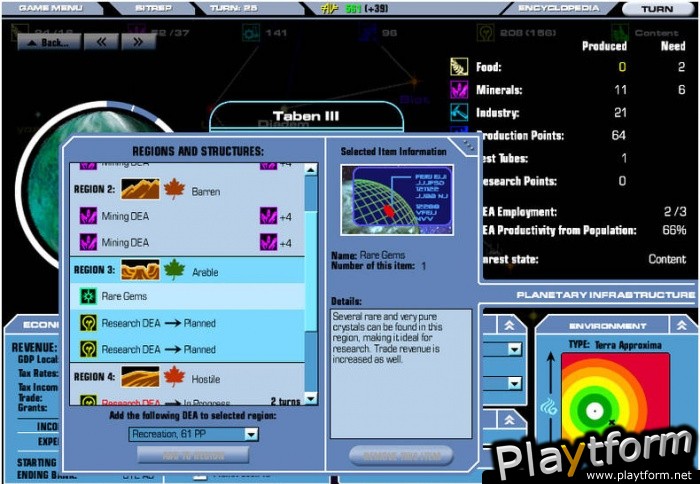Open the second planetary infrastructure dropdown
This screenshot has width=700, height=484.
click(x=514, y=383)
